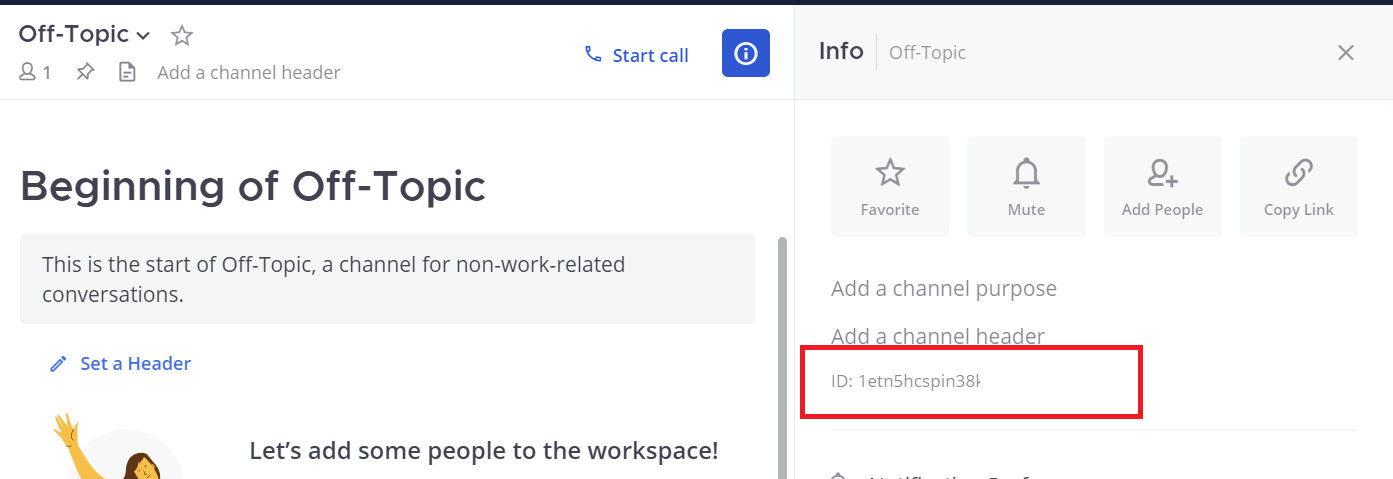
Task: Click 'Add a channel header' in Info panel
Action: point(938,336)
